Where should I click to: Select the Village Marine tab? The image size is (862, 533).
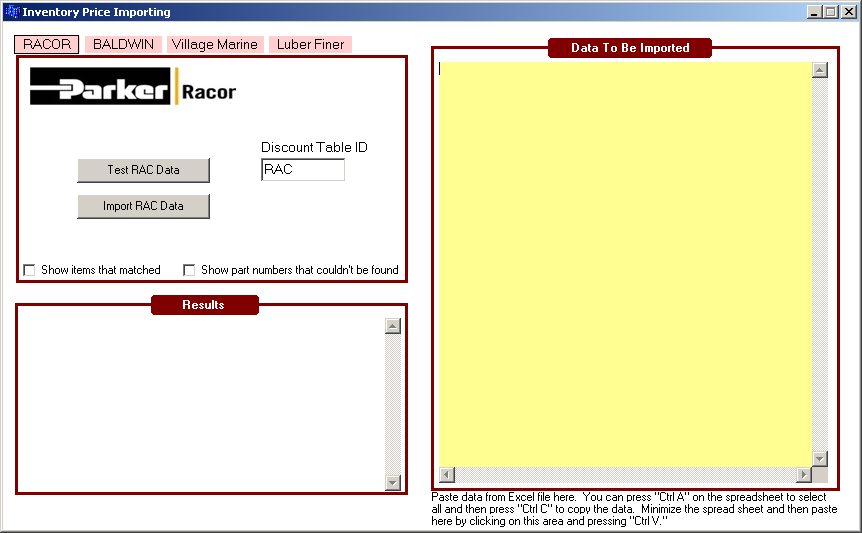coord(214,45)
